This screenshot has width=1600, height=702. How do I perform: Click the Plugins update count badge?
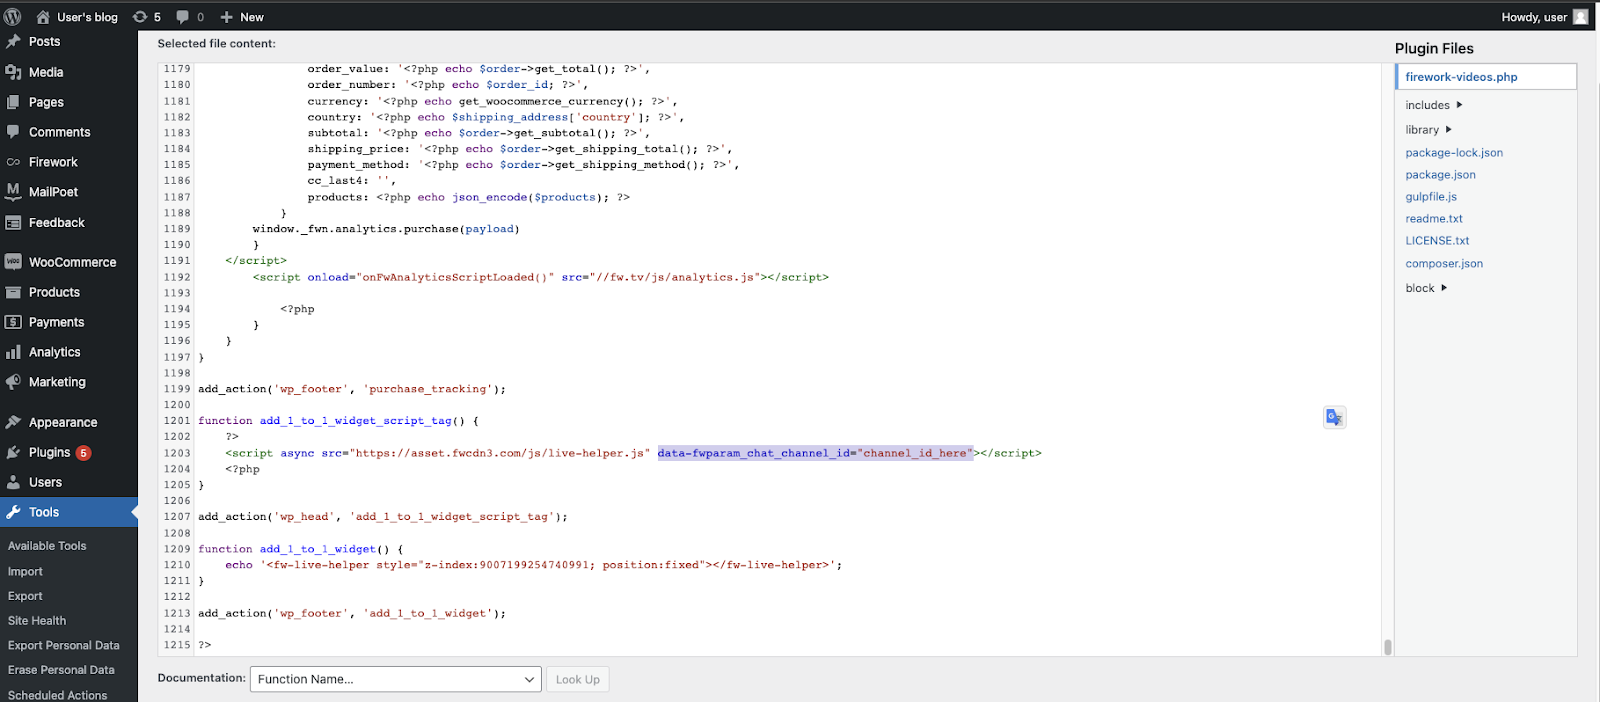coord(84,453)
